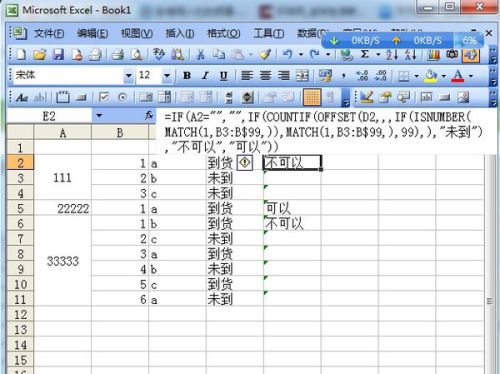Open the Name Box dropdown arrow
This screenshot has height=374, width=500.
click(99, 116)
